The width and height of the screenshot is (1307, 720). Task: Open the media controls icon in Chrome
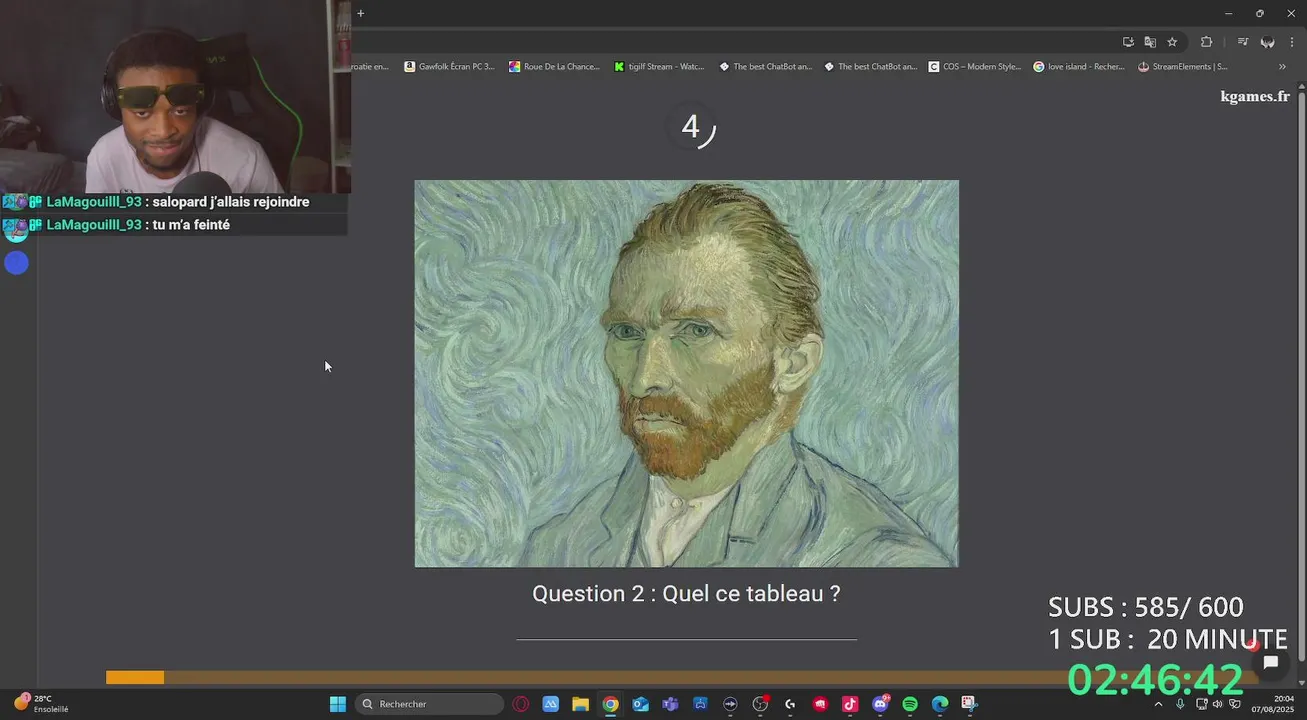[x=1243, y=42]
